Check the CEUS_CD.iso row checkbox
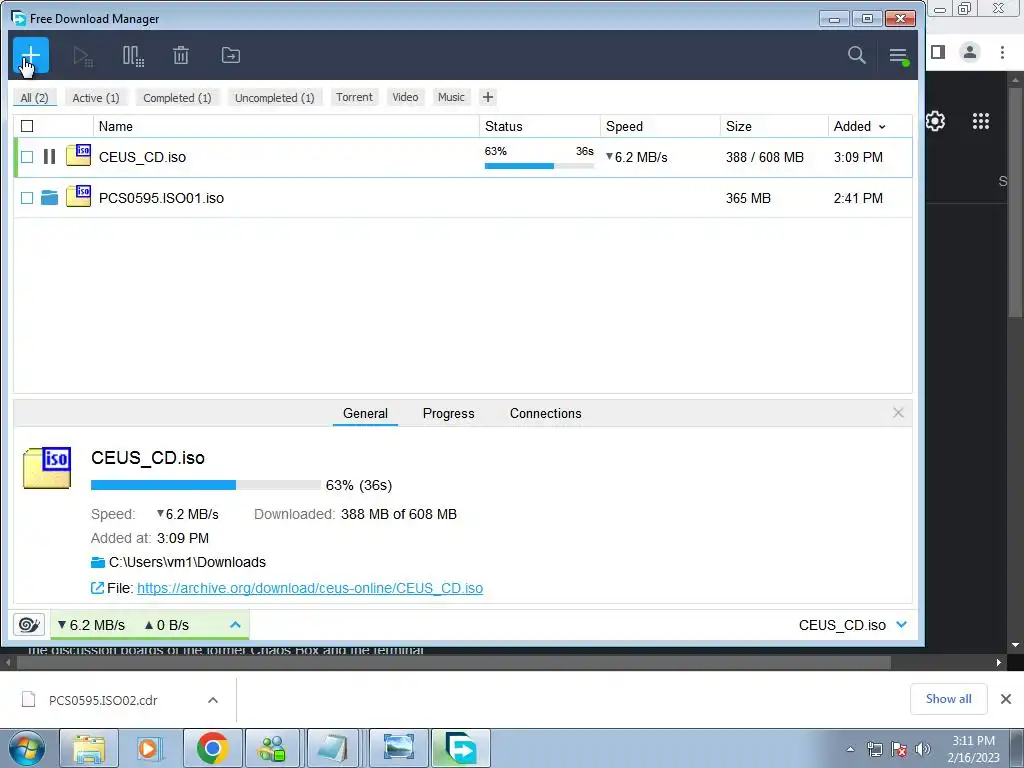 pos(27,157)
